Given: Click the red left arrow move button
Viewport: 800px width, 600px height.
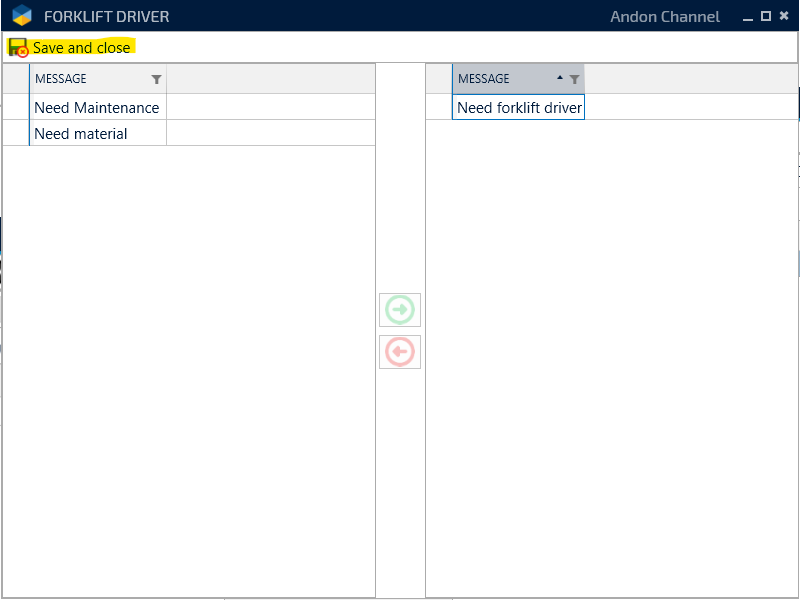Looking at the screenshot, I should tap(400, 352).
